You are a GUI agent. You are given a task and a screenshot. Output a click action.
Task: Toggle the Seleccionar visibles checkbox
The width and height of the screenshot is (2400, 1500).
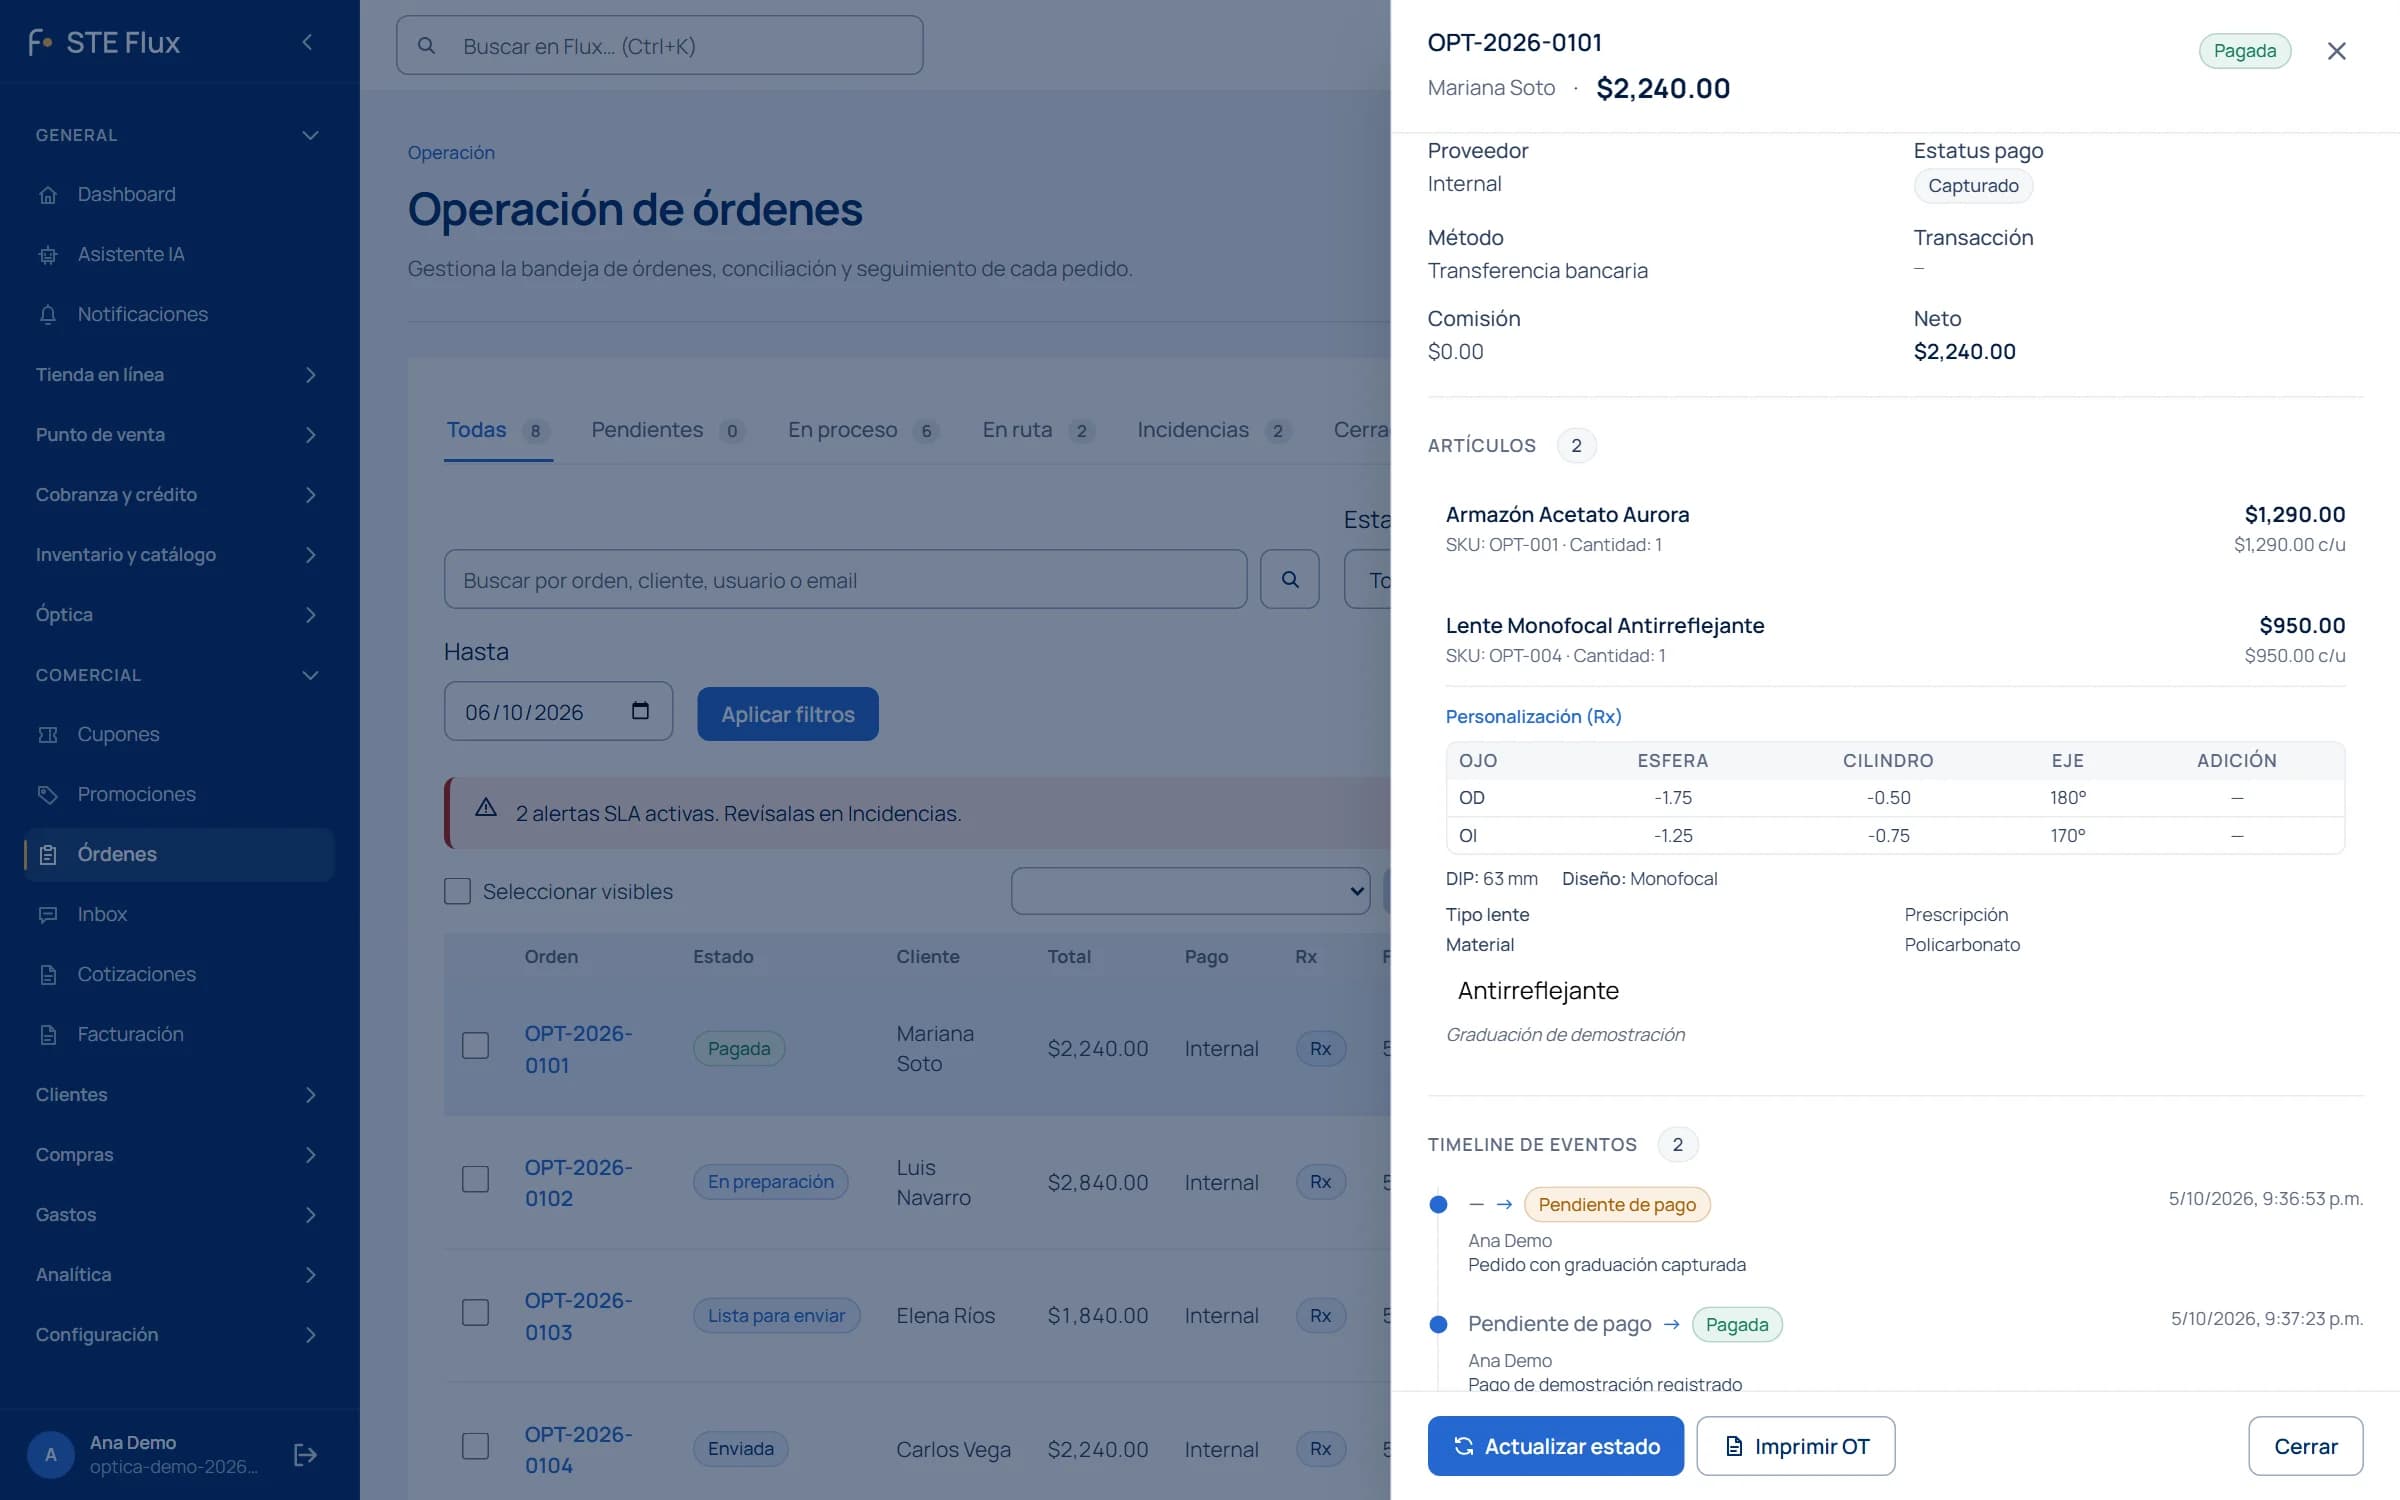pos(457,891)
